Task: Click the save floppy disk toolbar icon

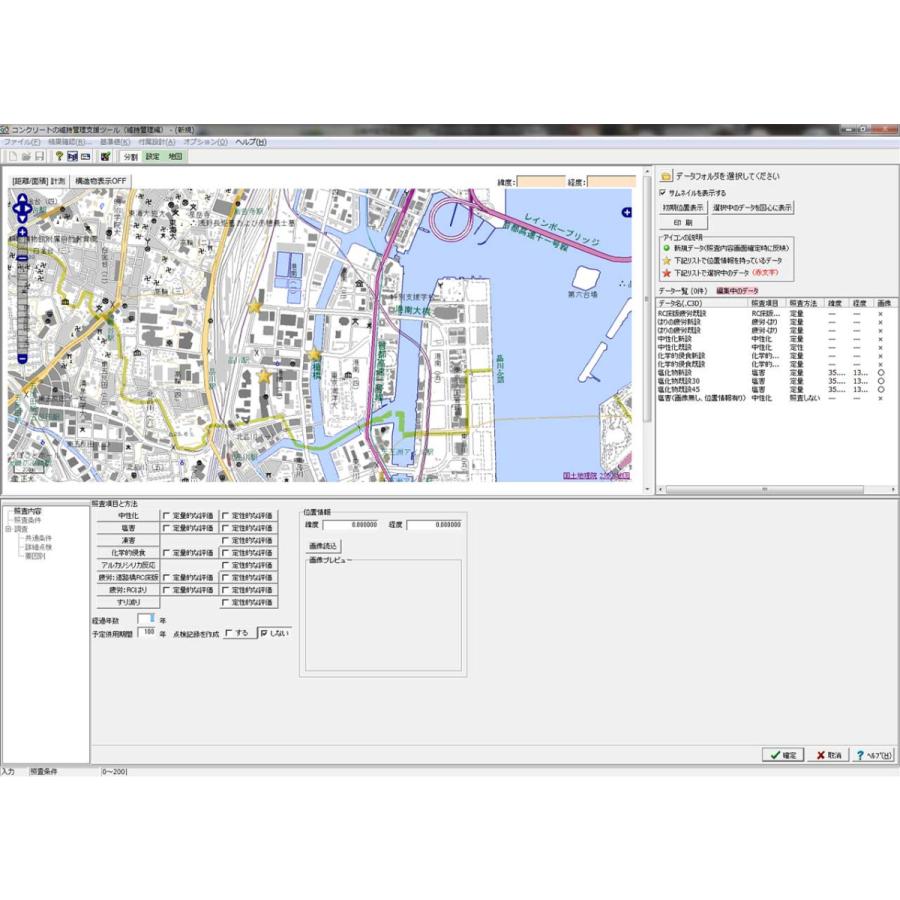Action: point(40,156)
